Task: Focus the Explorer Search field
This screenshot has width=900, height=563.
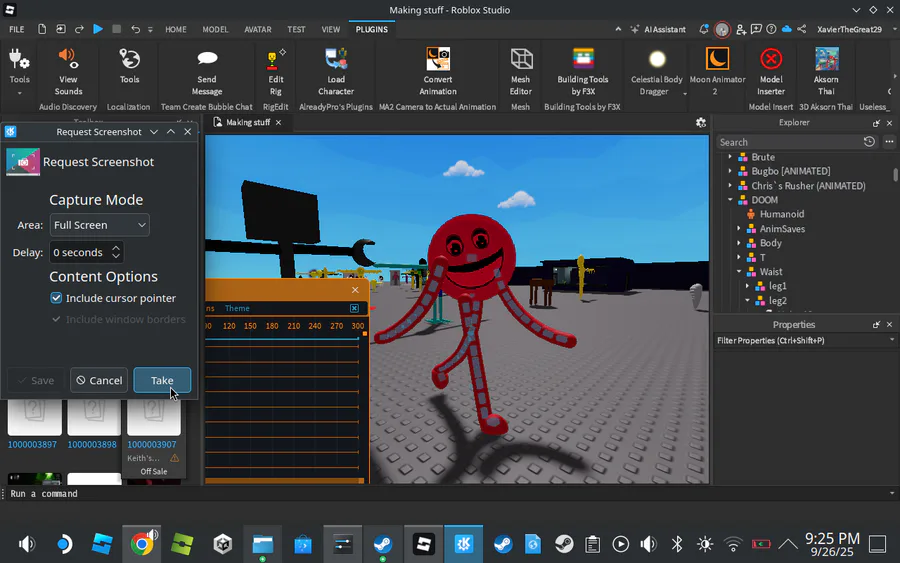Action: pyautogui.click(x=789, y=142)
